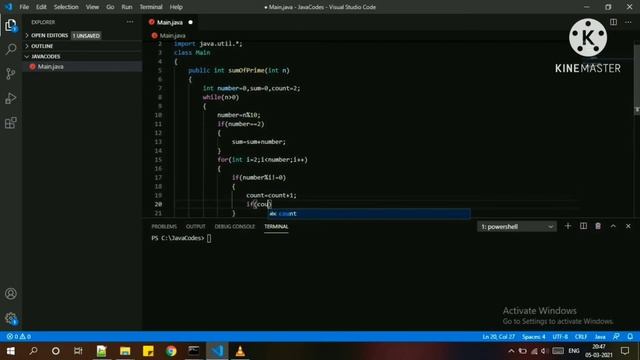Open notifications bell in status bar
This screenshot has width=640, height=360.
click(x=630, y=337)
